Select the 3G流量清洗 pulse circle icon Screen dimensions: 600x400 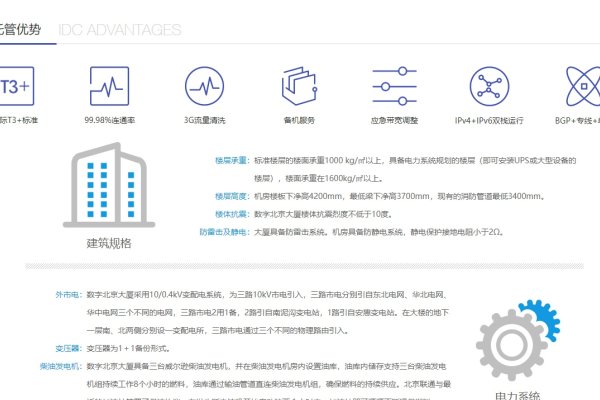pos(206,83)
